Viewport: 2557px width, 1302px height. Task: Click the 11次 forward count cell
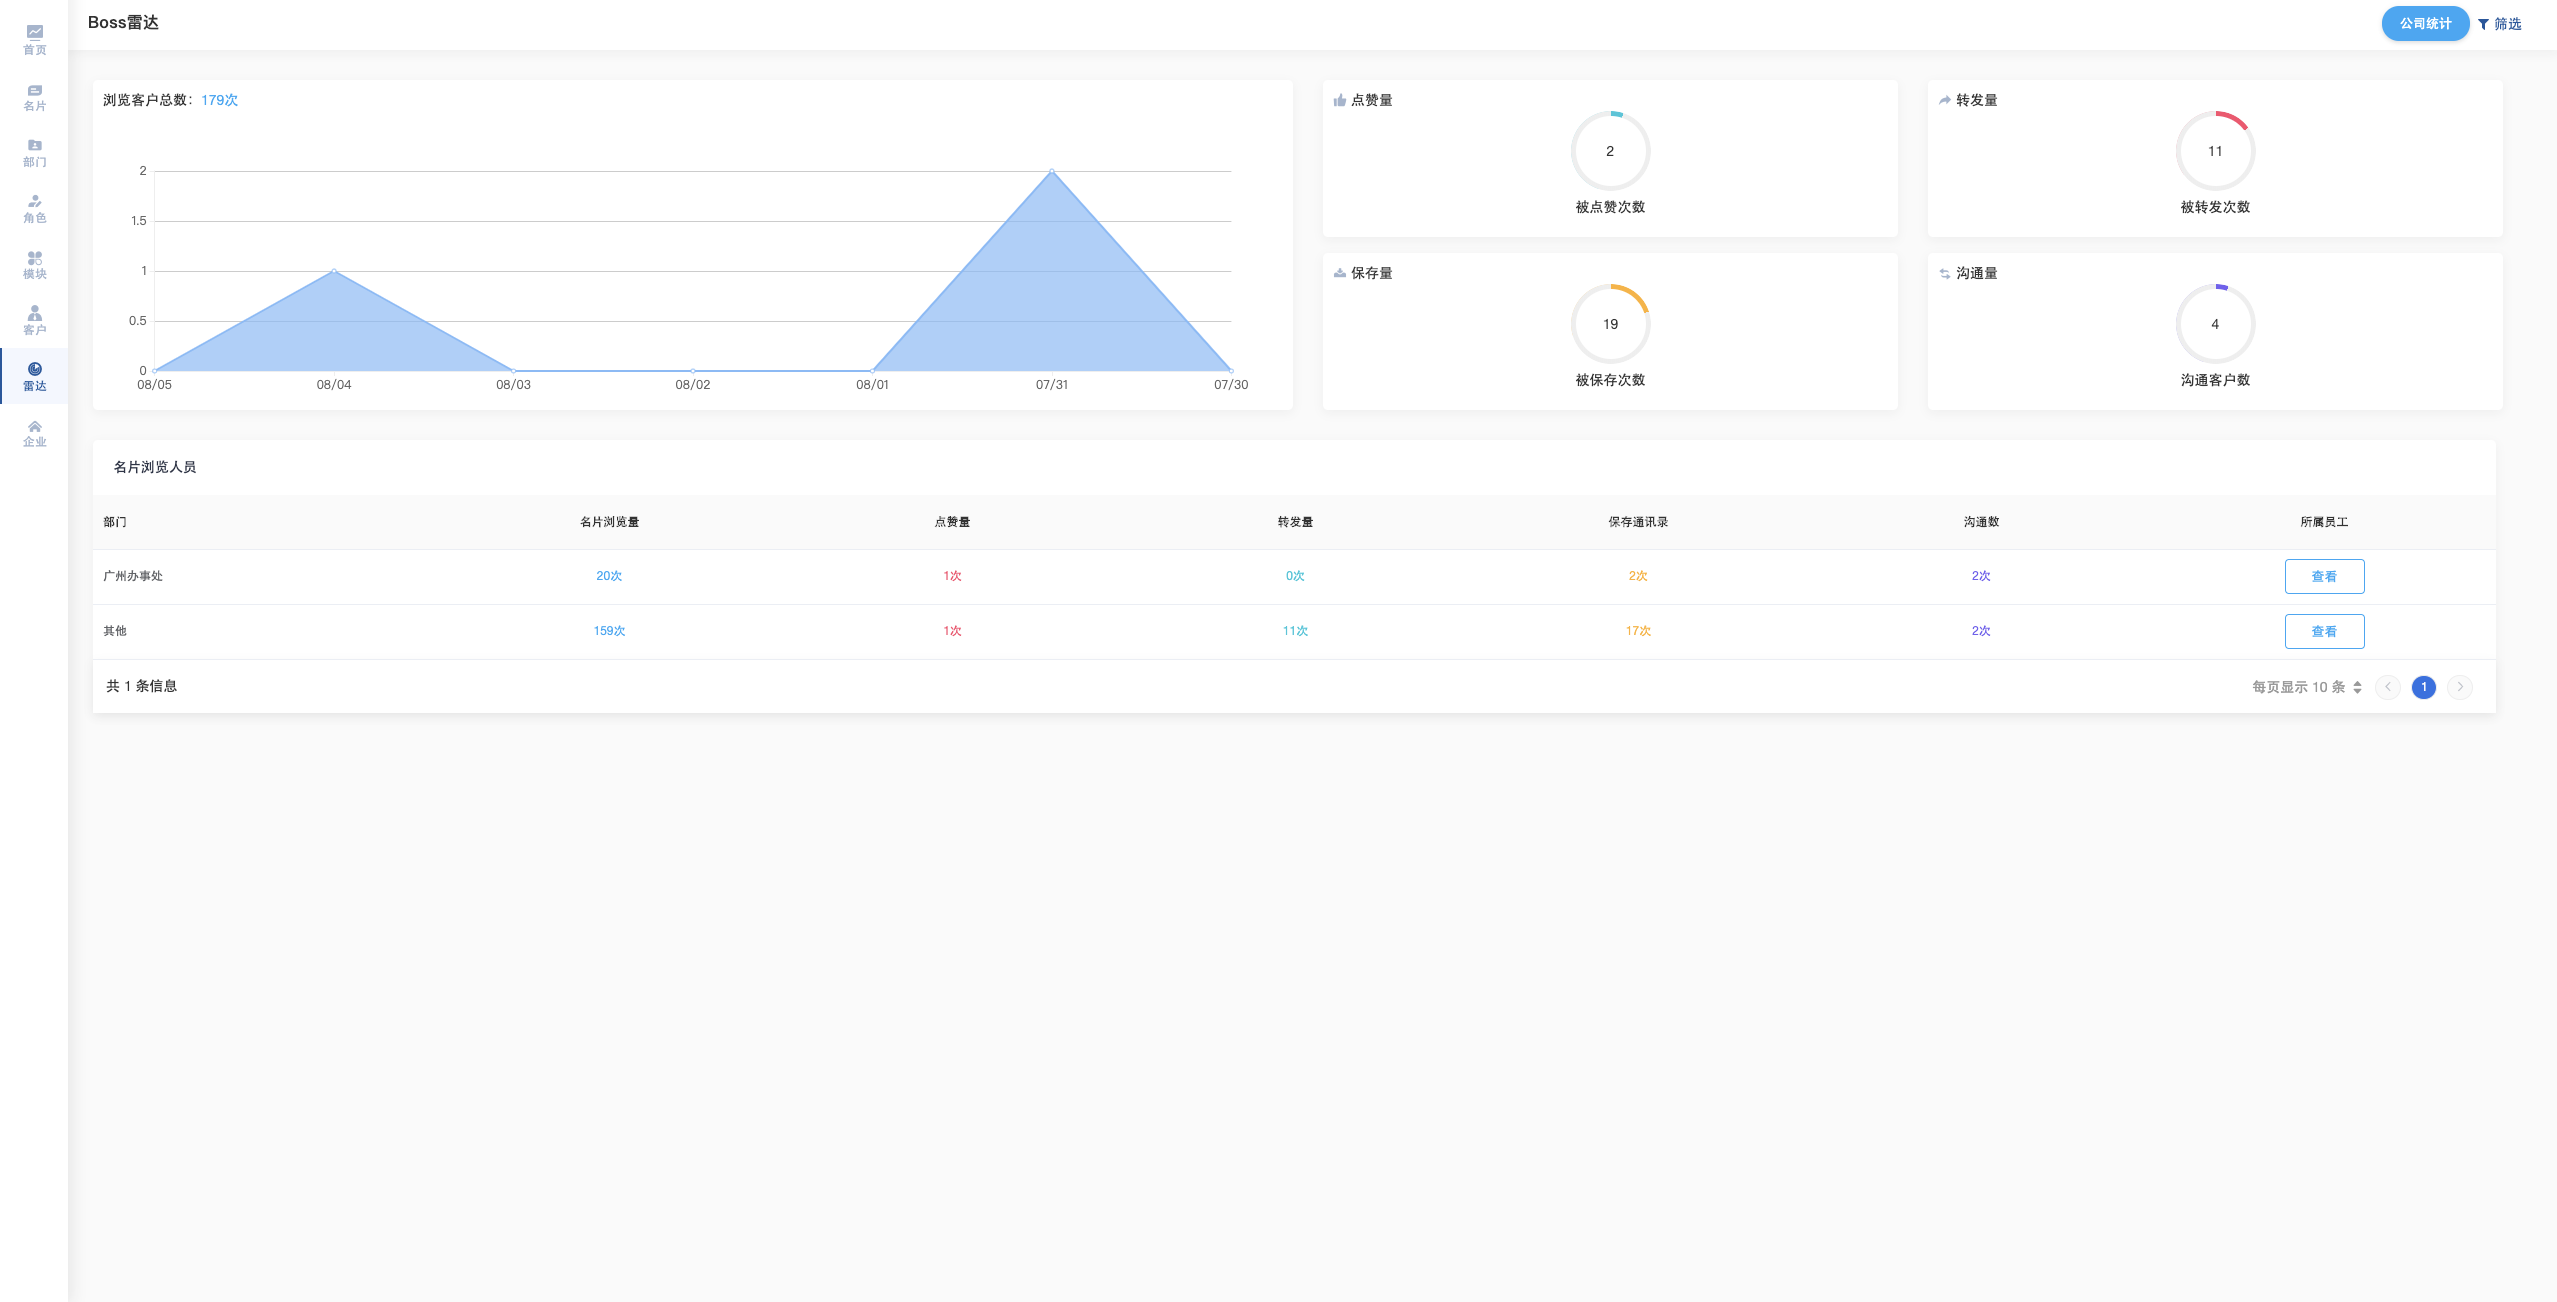[1295, 631]
